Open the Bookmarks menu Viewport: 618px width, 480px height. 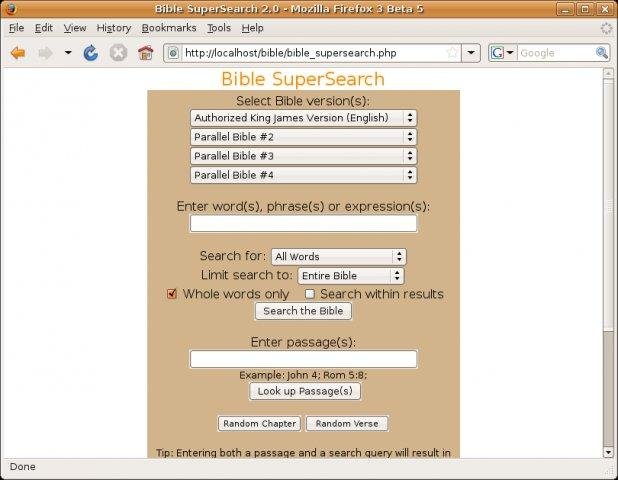(169, 28)
